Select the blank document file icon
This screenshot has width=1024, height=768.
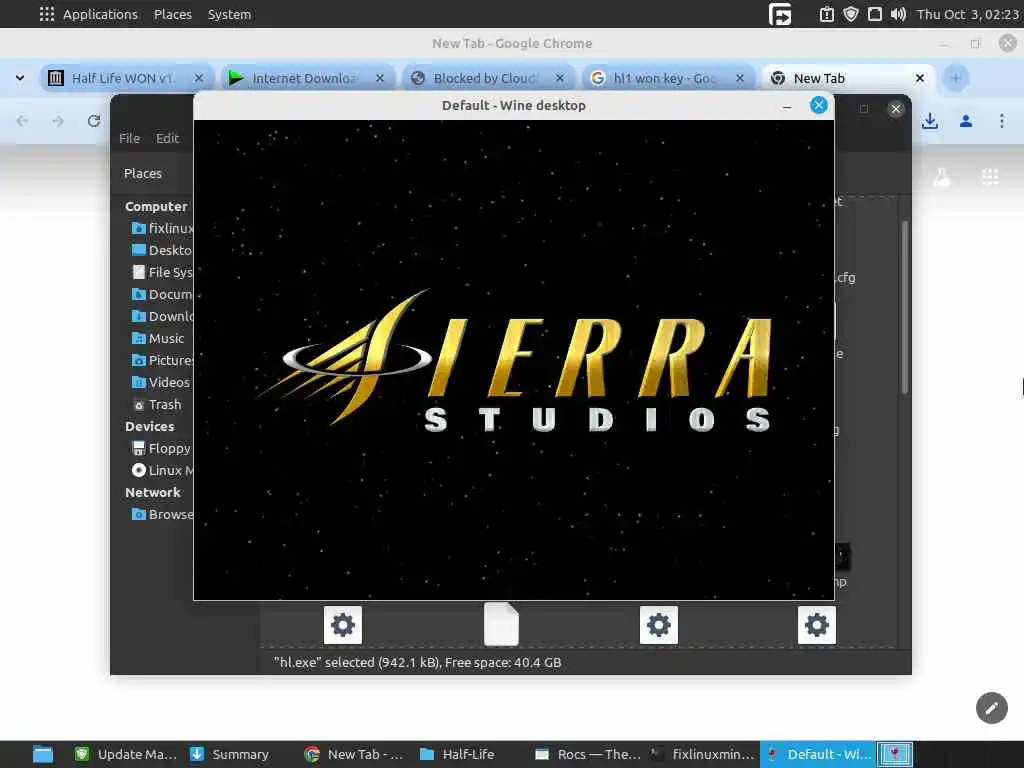coord(502,624)
